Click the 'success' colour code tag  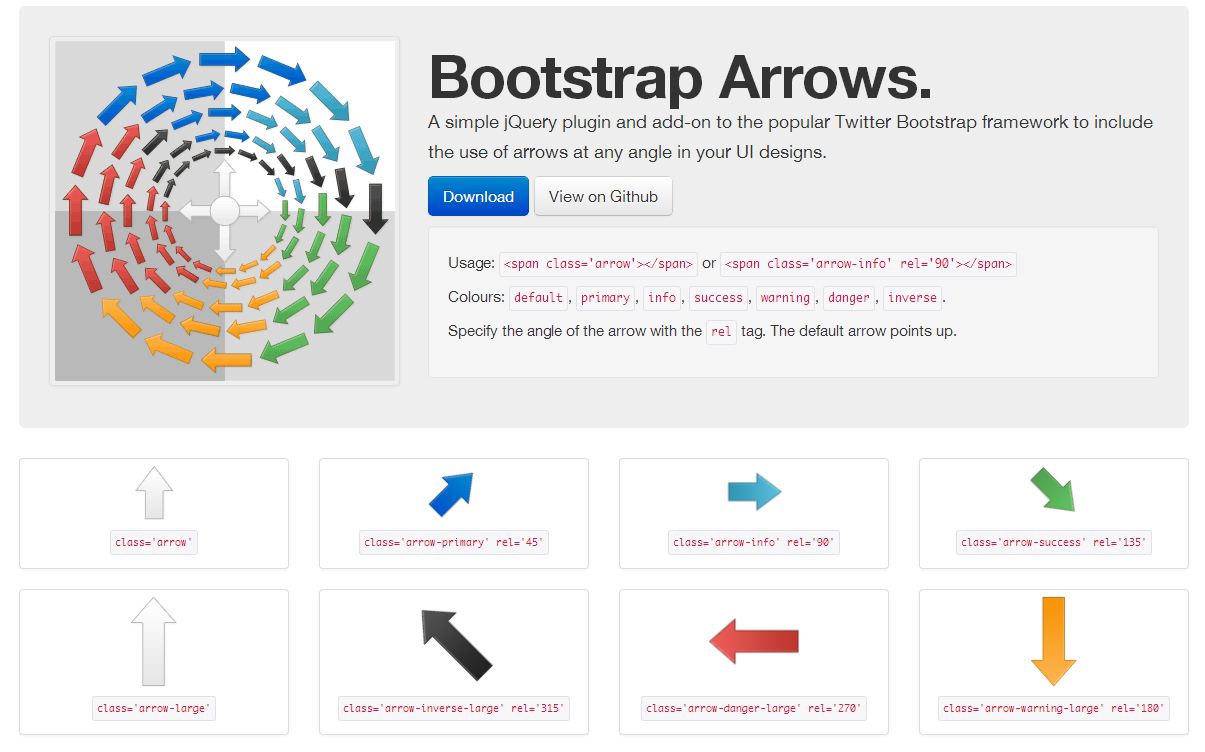point(718,298)
